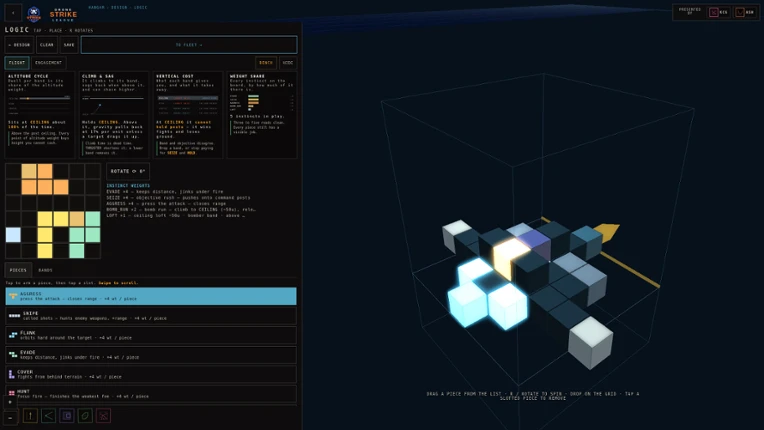Click the glowing yellow cube in the 3D view
764x430 pixels.
coord(509,257)
